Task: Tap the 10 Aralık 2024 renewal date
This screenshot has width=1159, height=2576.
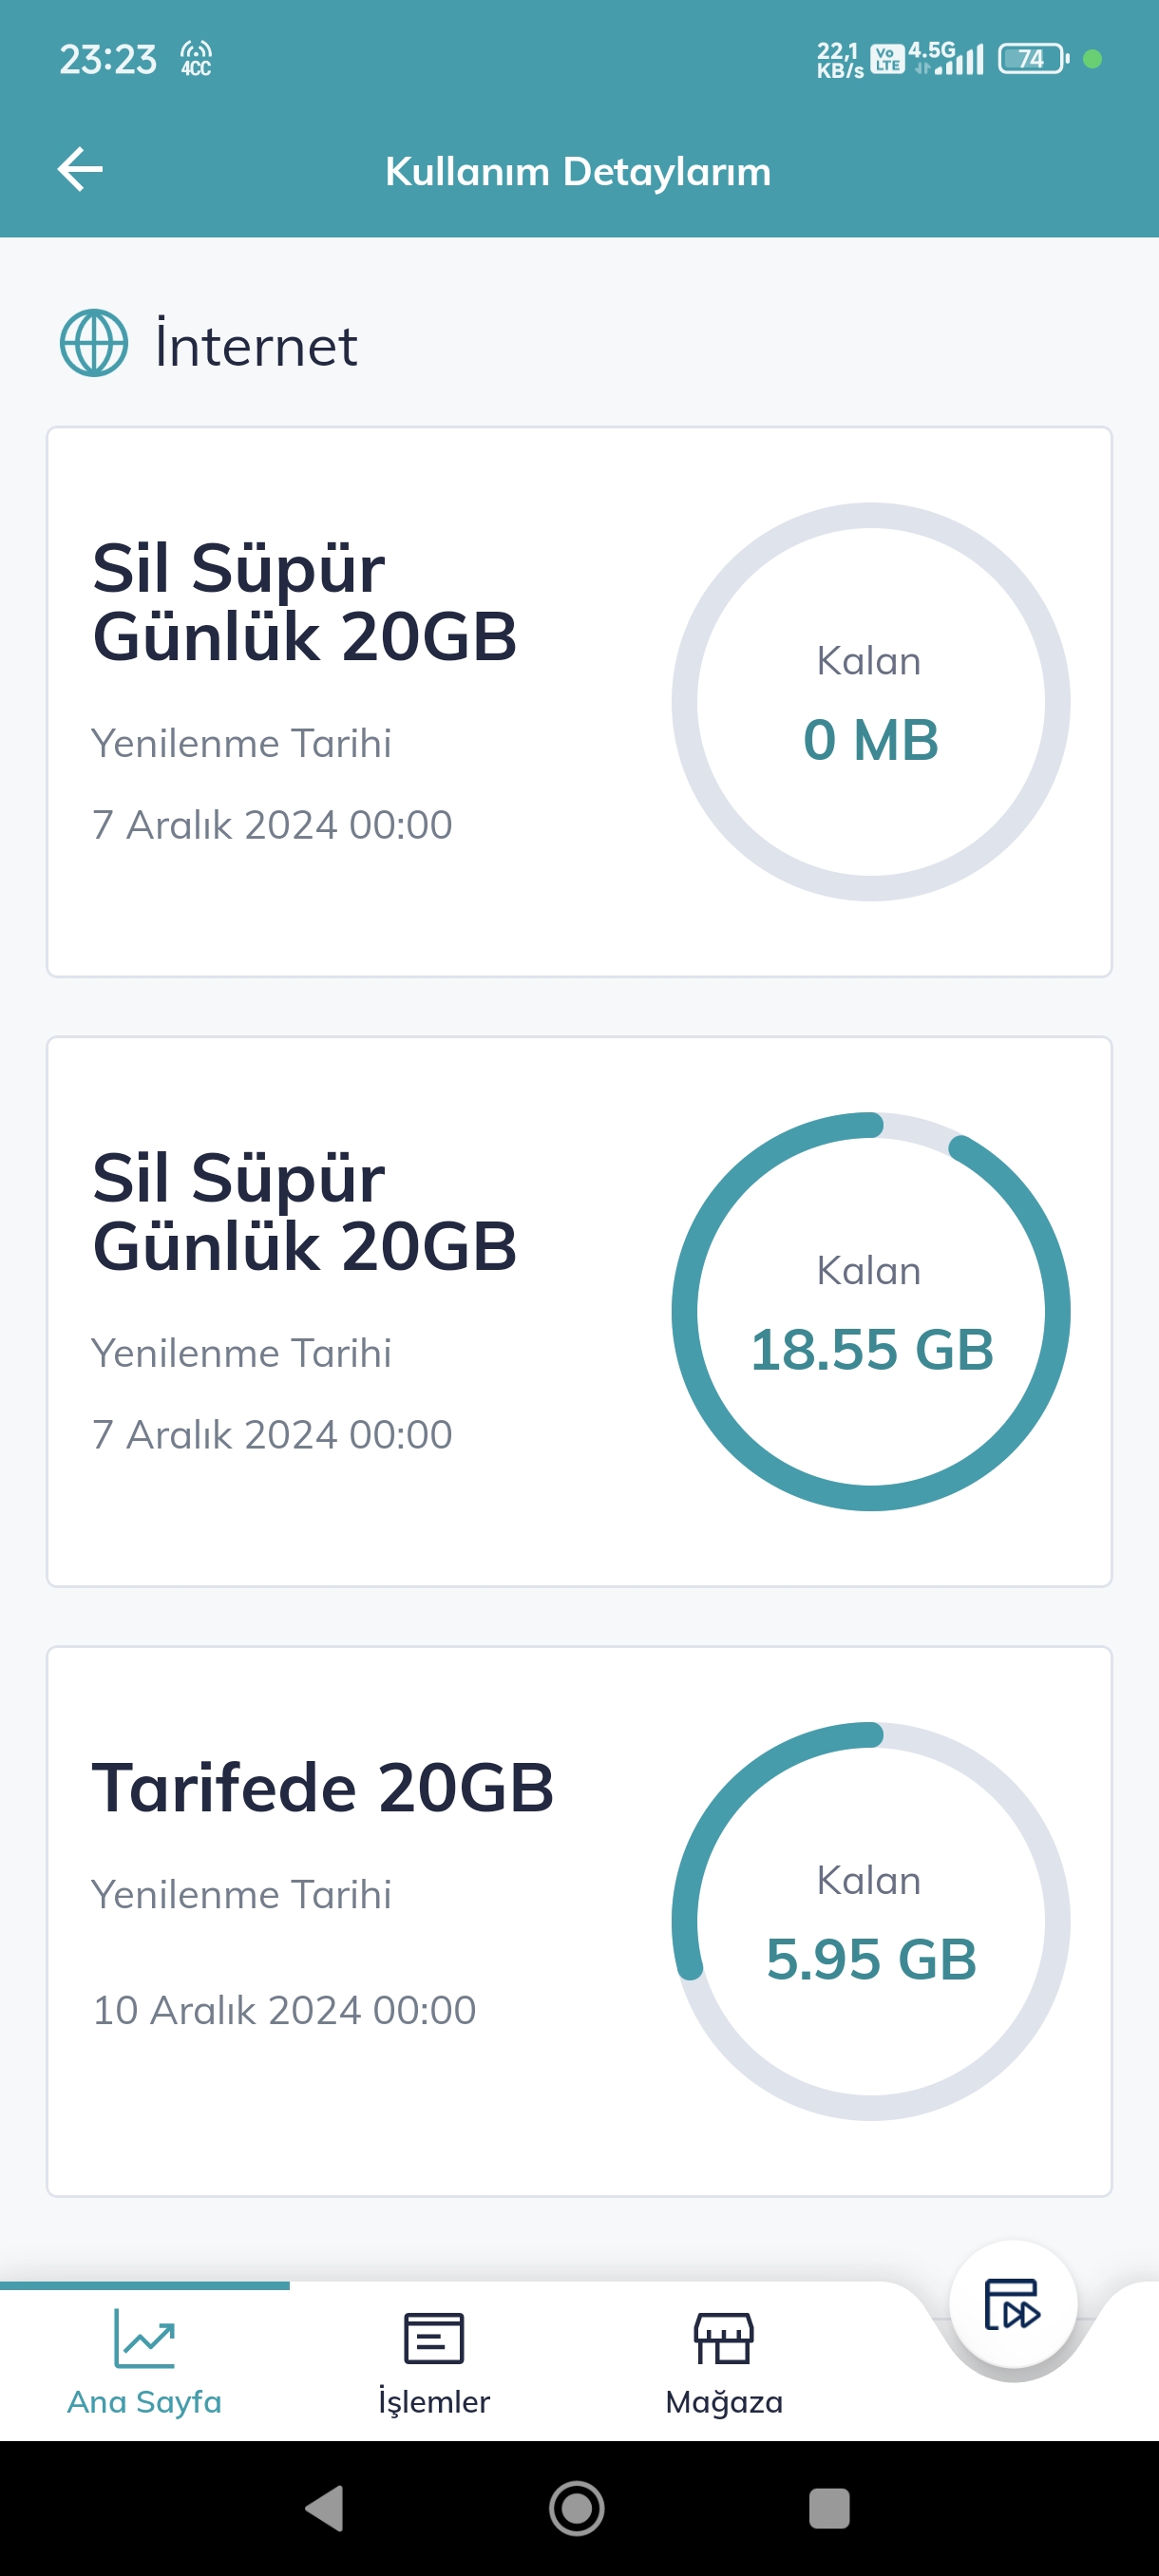Action: (x=284, y=2010)
